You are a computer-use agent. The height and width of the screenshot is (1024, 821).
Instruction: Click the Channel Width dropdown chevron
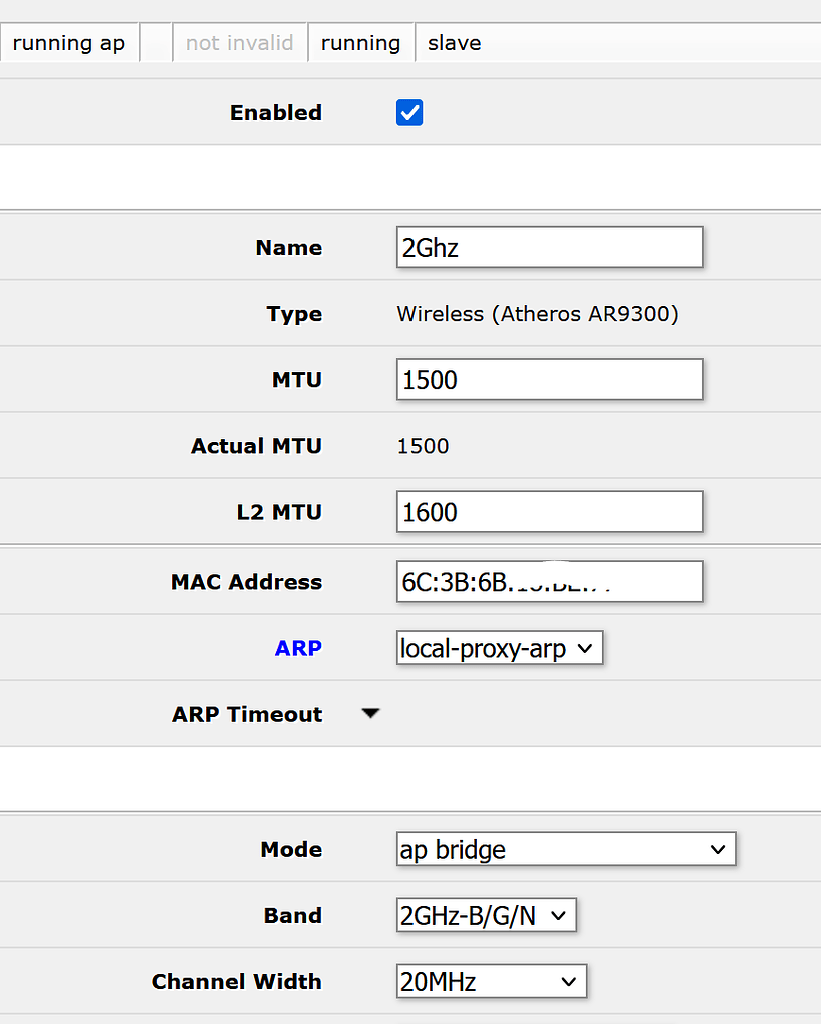point(568,981)
